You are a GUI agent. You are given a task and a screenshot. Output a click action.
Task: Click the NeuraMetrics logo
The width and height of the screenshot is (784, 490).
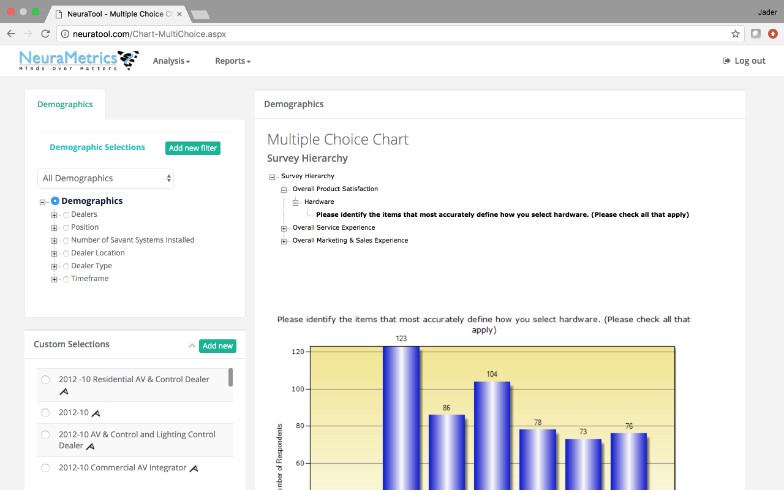pyautogui.click(x=78, y=60)
